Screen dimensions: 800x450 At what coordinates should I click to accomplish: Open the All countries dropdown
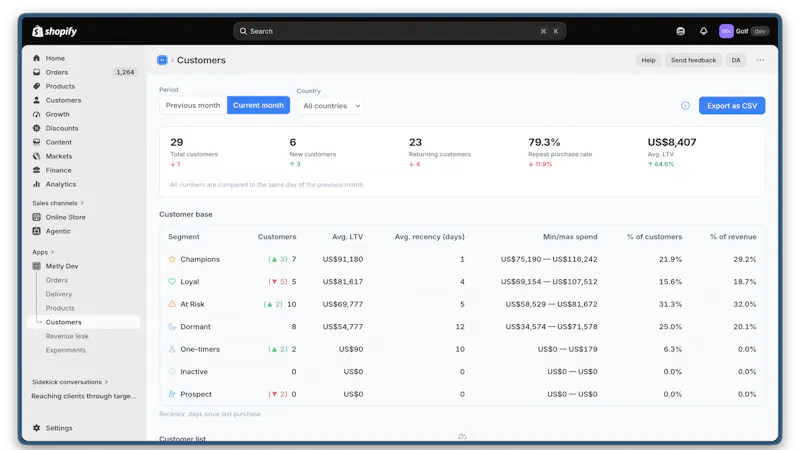click(331, 106)
